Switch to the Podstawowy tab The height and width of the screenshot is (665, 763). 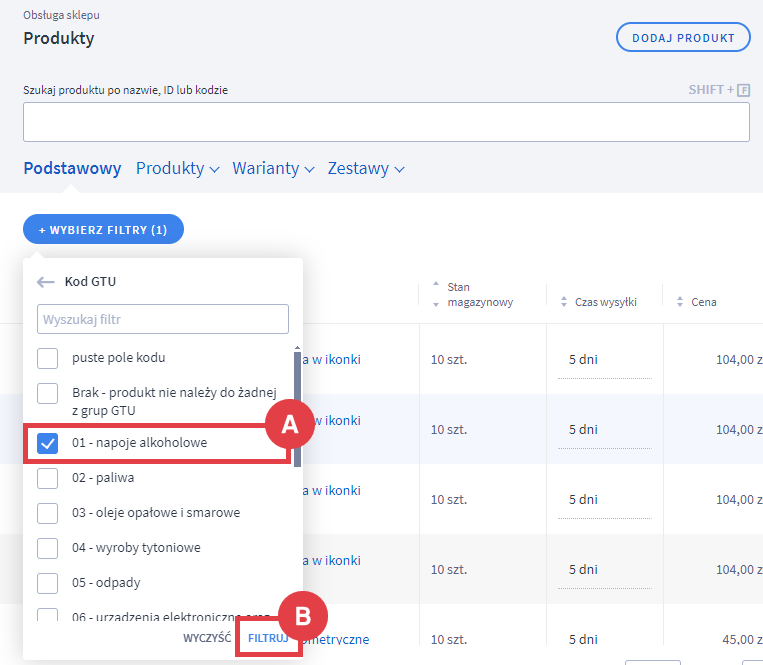(72, 169)
